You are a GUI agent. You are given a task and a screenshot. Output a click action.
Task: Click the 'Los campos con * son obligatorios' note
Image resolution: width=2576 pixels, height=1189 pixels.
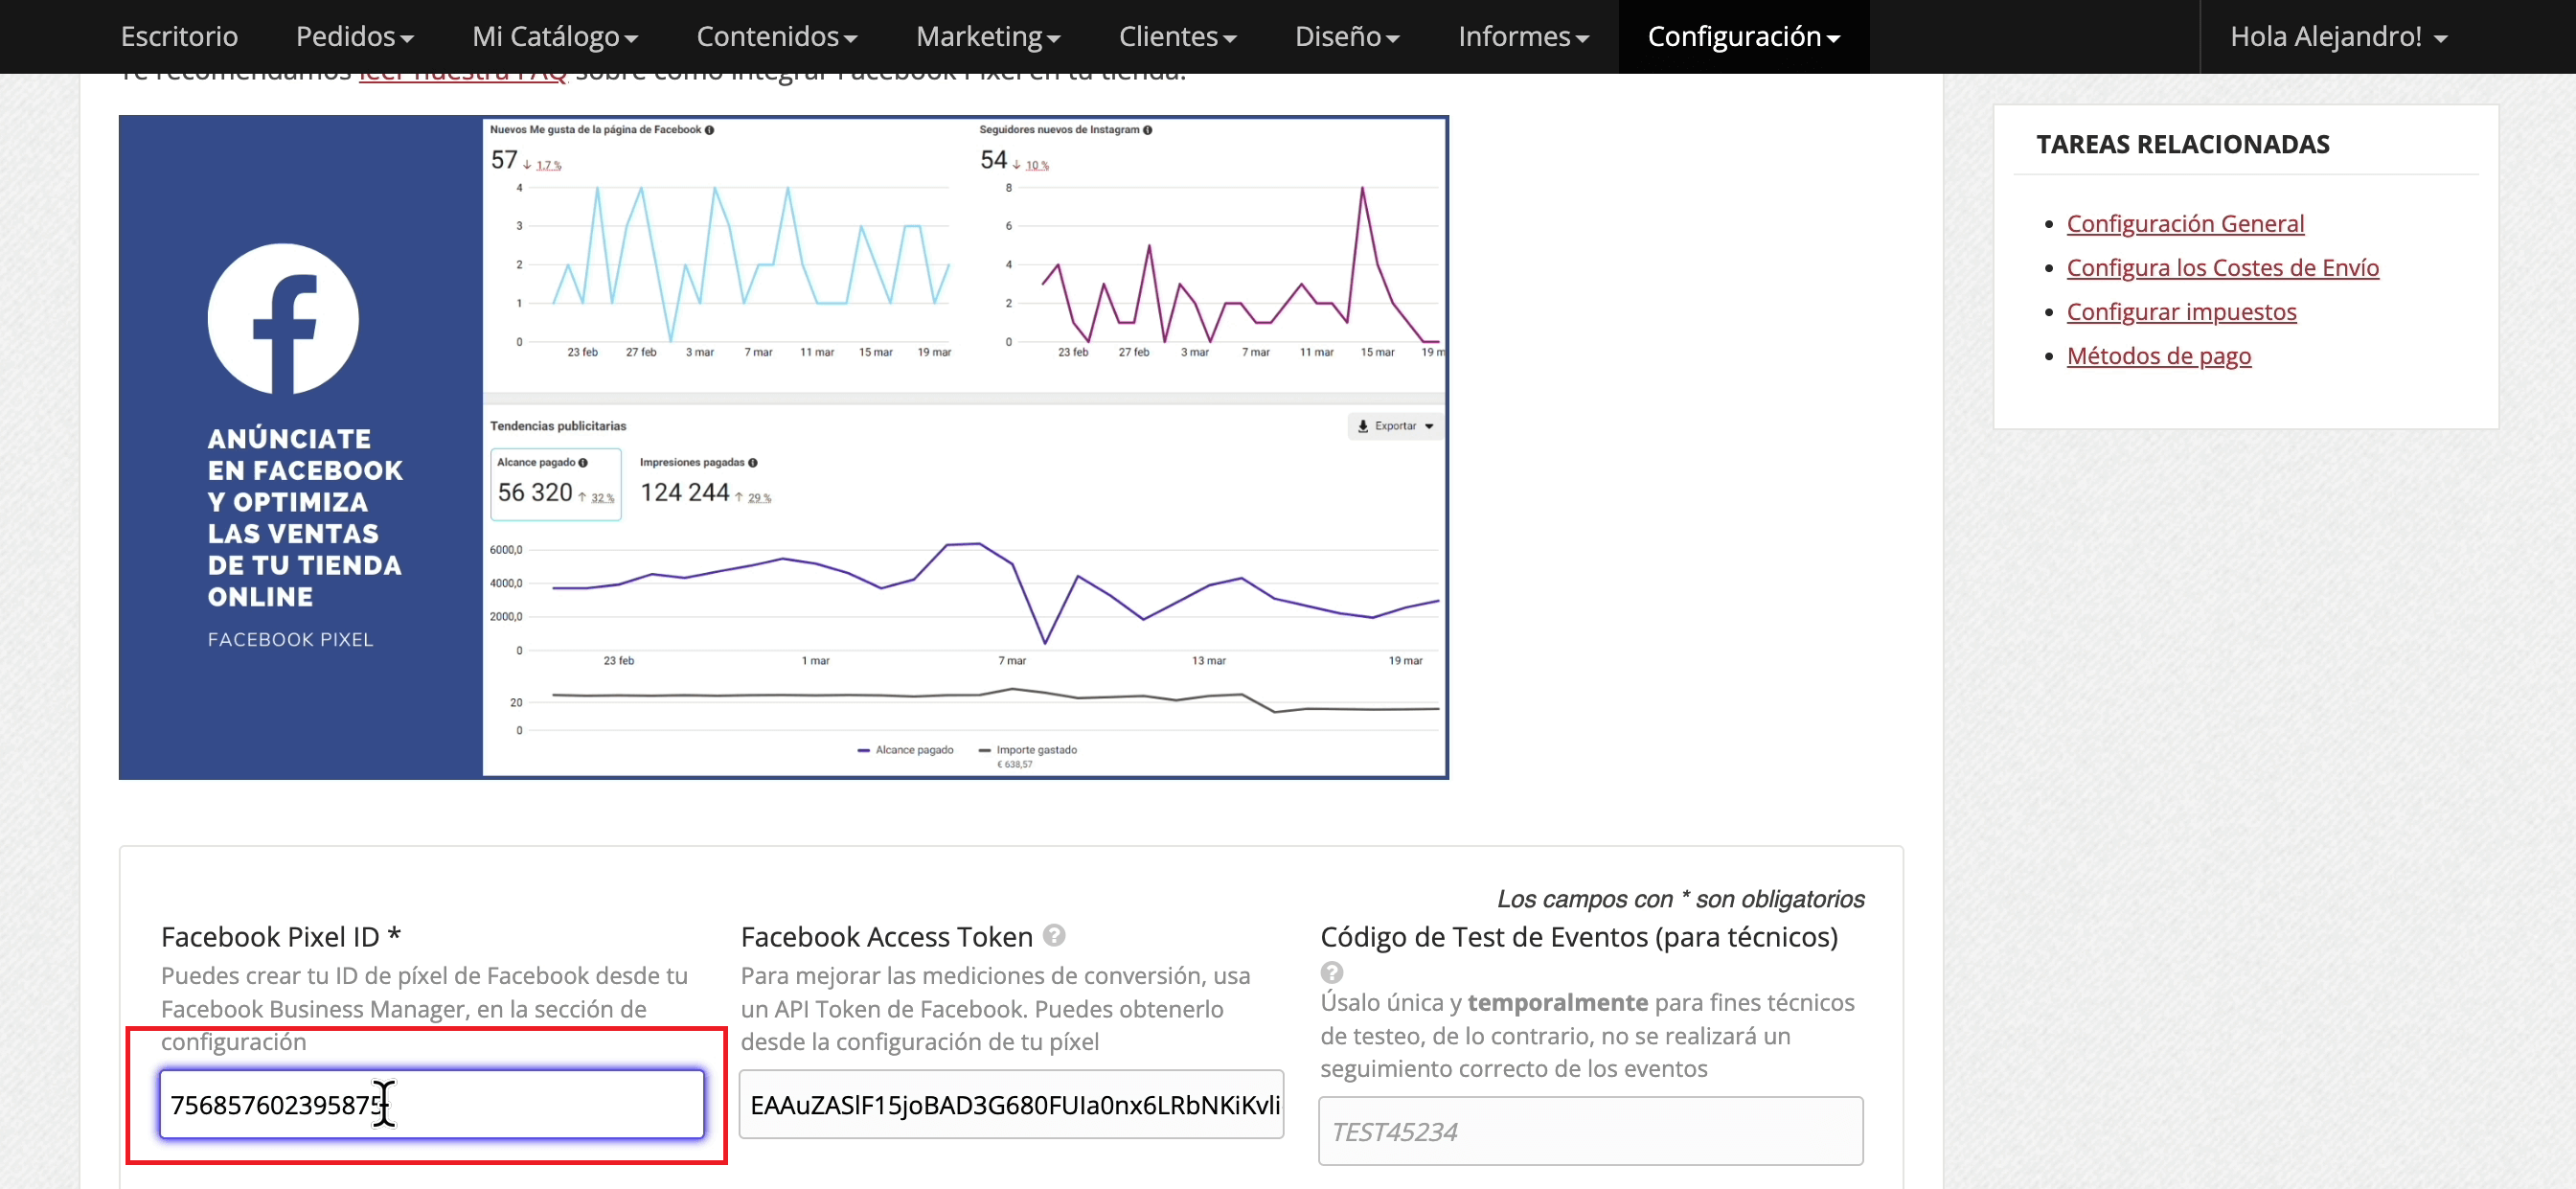click(1680, 899)
